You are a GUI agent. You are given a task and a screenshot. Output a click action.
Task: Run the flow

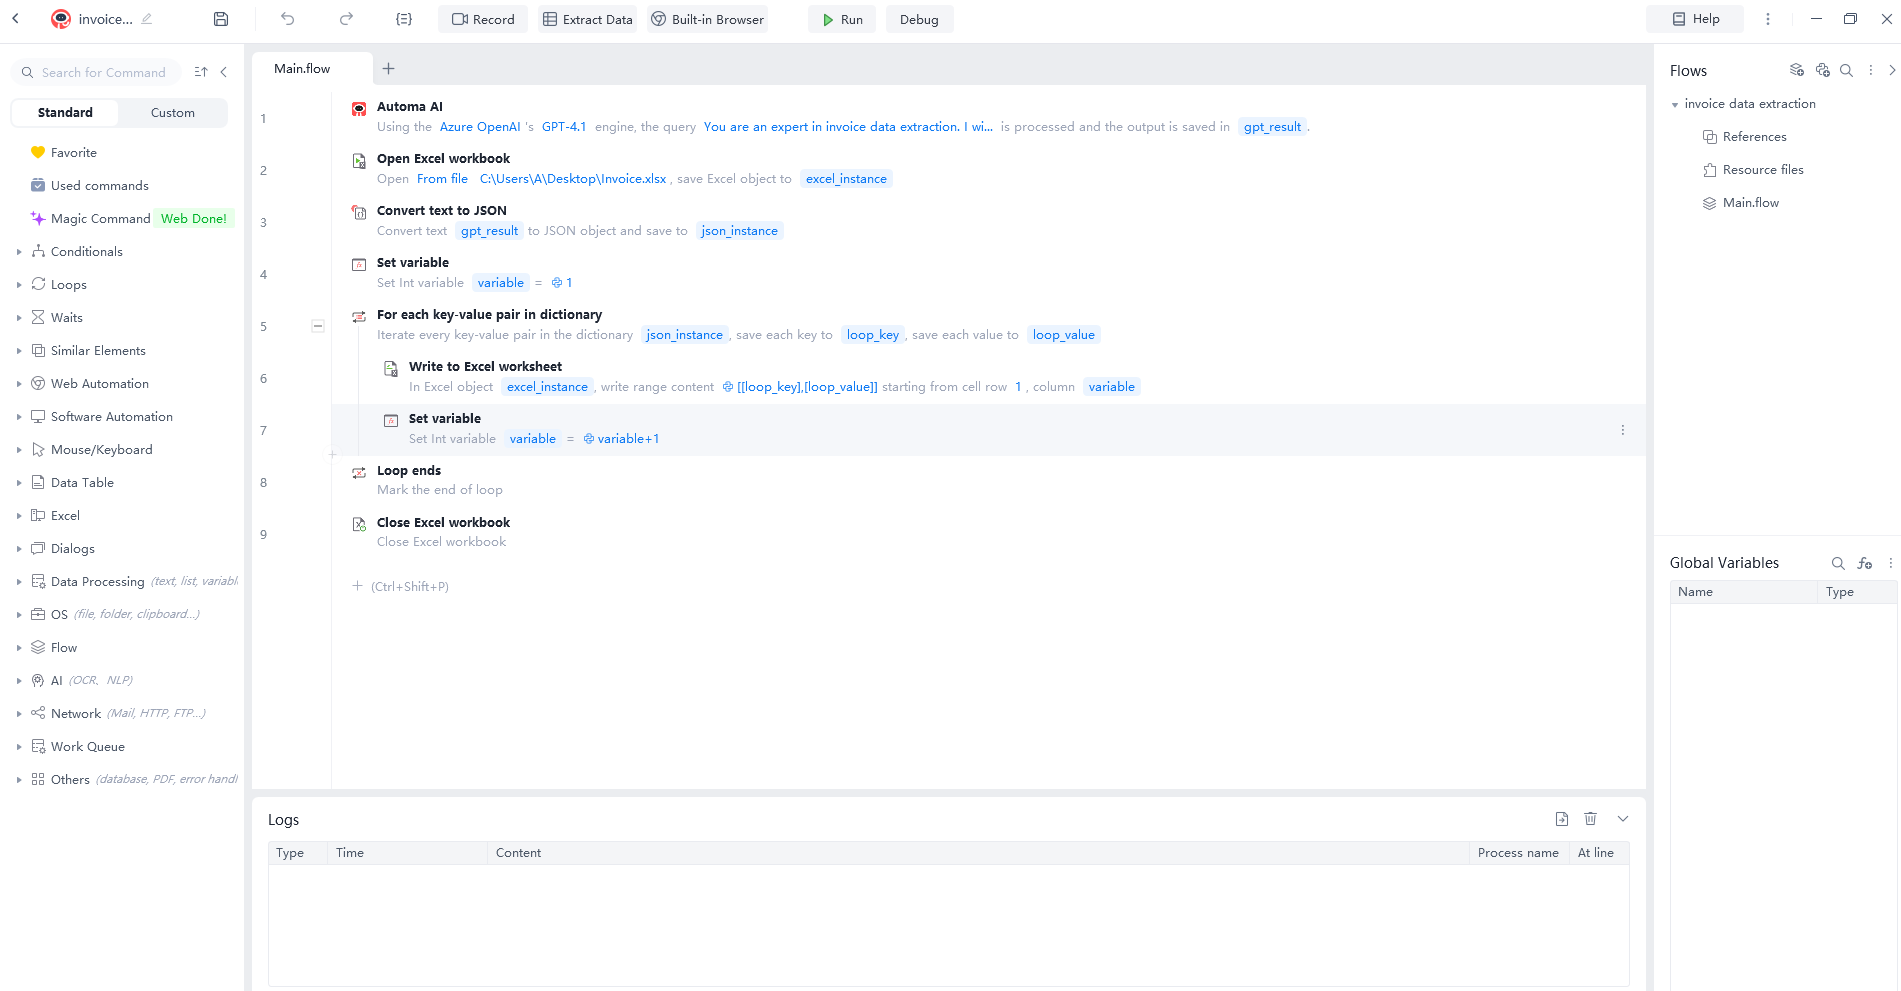[x=841, y=18]
